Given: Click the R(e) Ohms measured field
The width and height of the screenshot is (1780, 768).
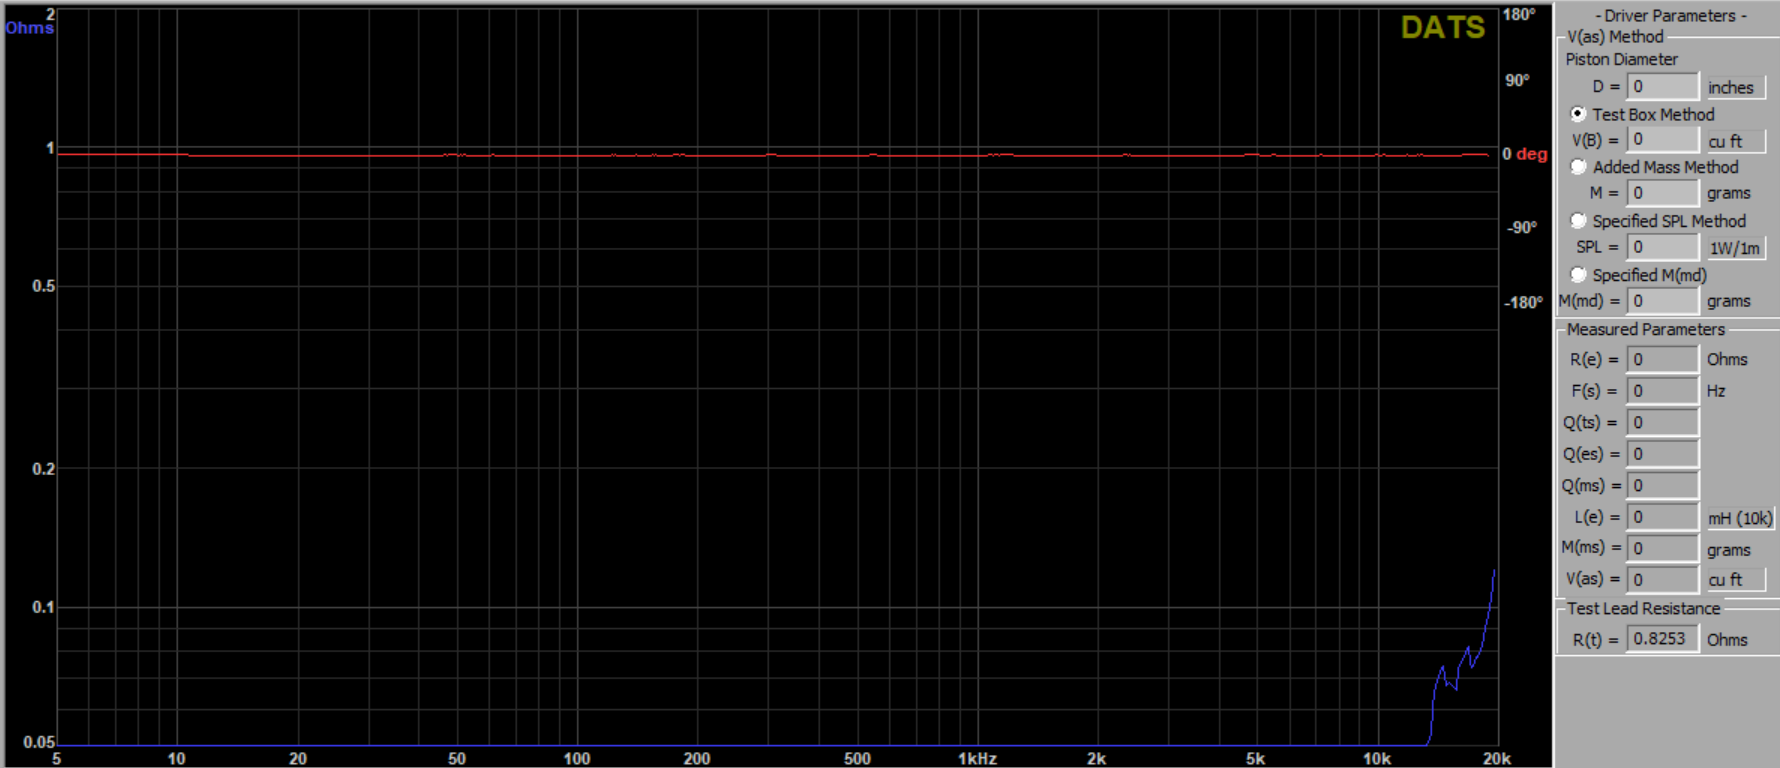Looking at the screenshot, I should coord(1662,359).
